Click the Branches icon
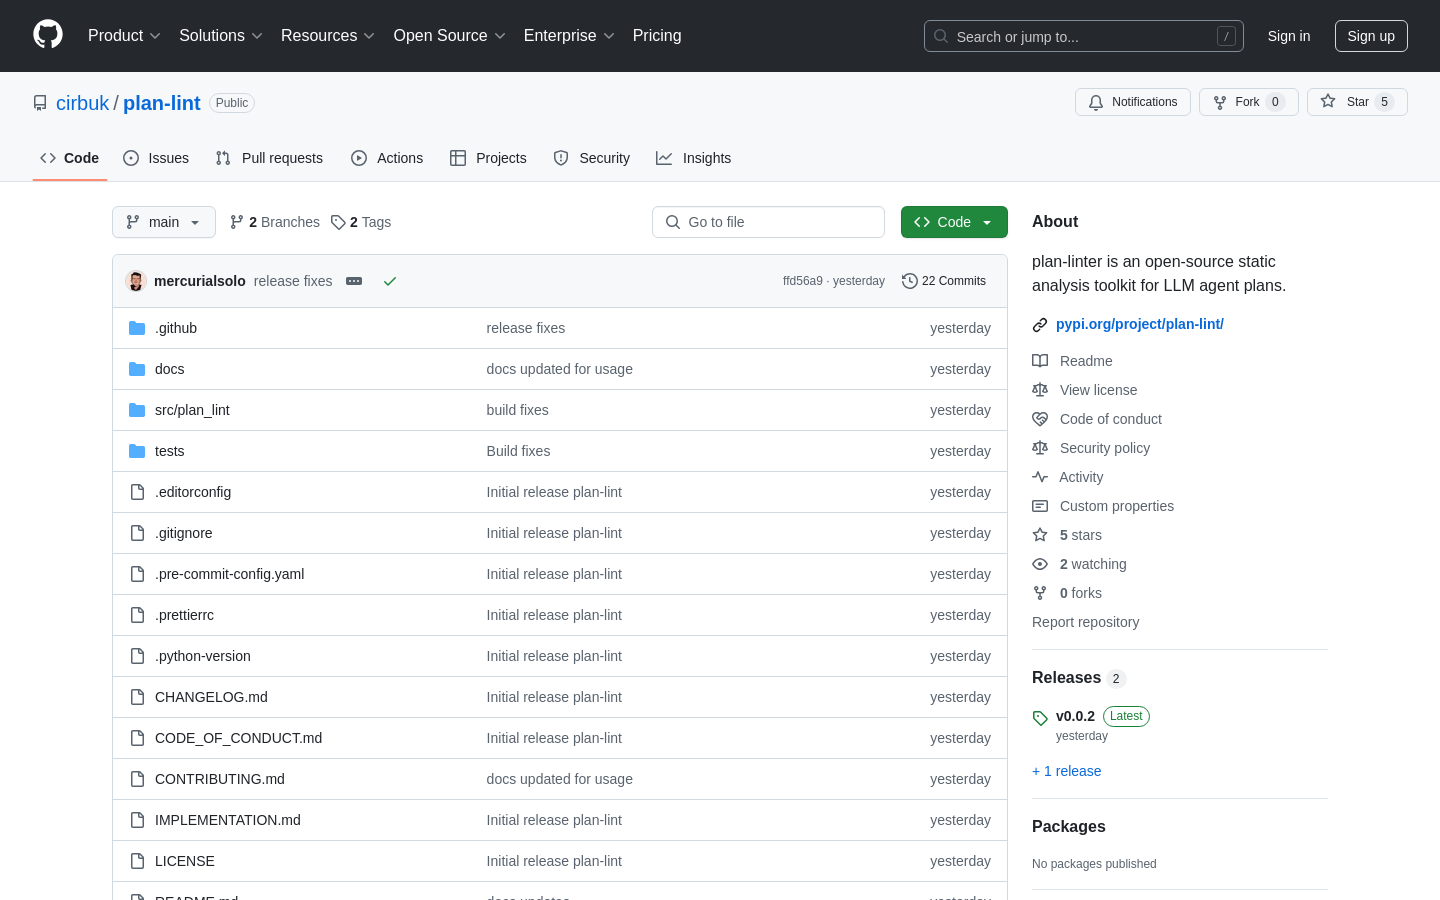 [237, 222]
